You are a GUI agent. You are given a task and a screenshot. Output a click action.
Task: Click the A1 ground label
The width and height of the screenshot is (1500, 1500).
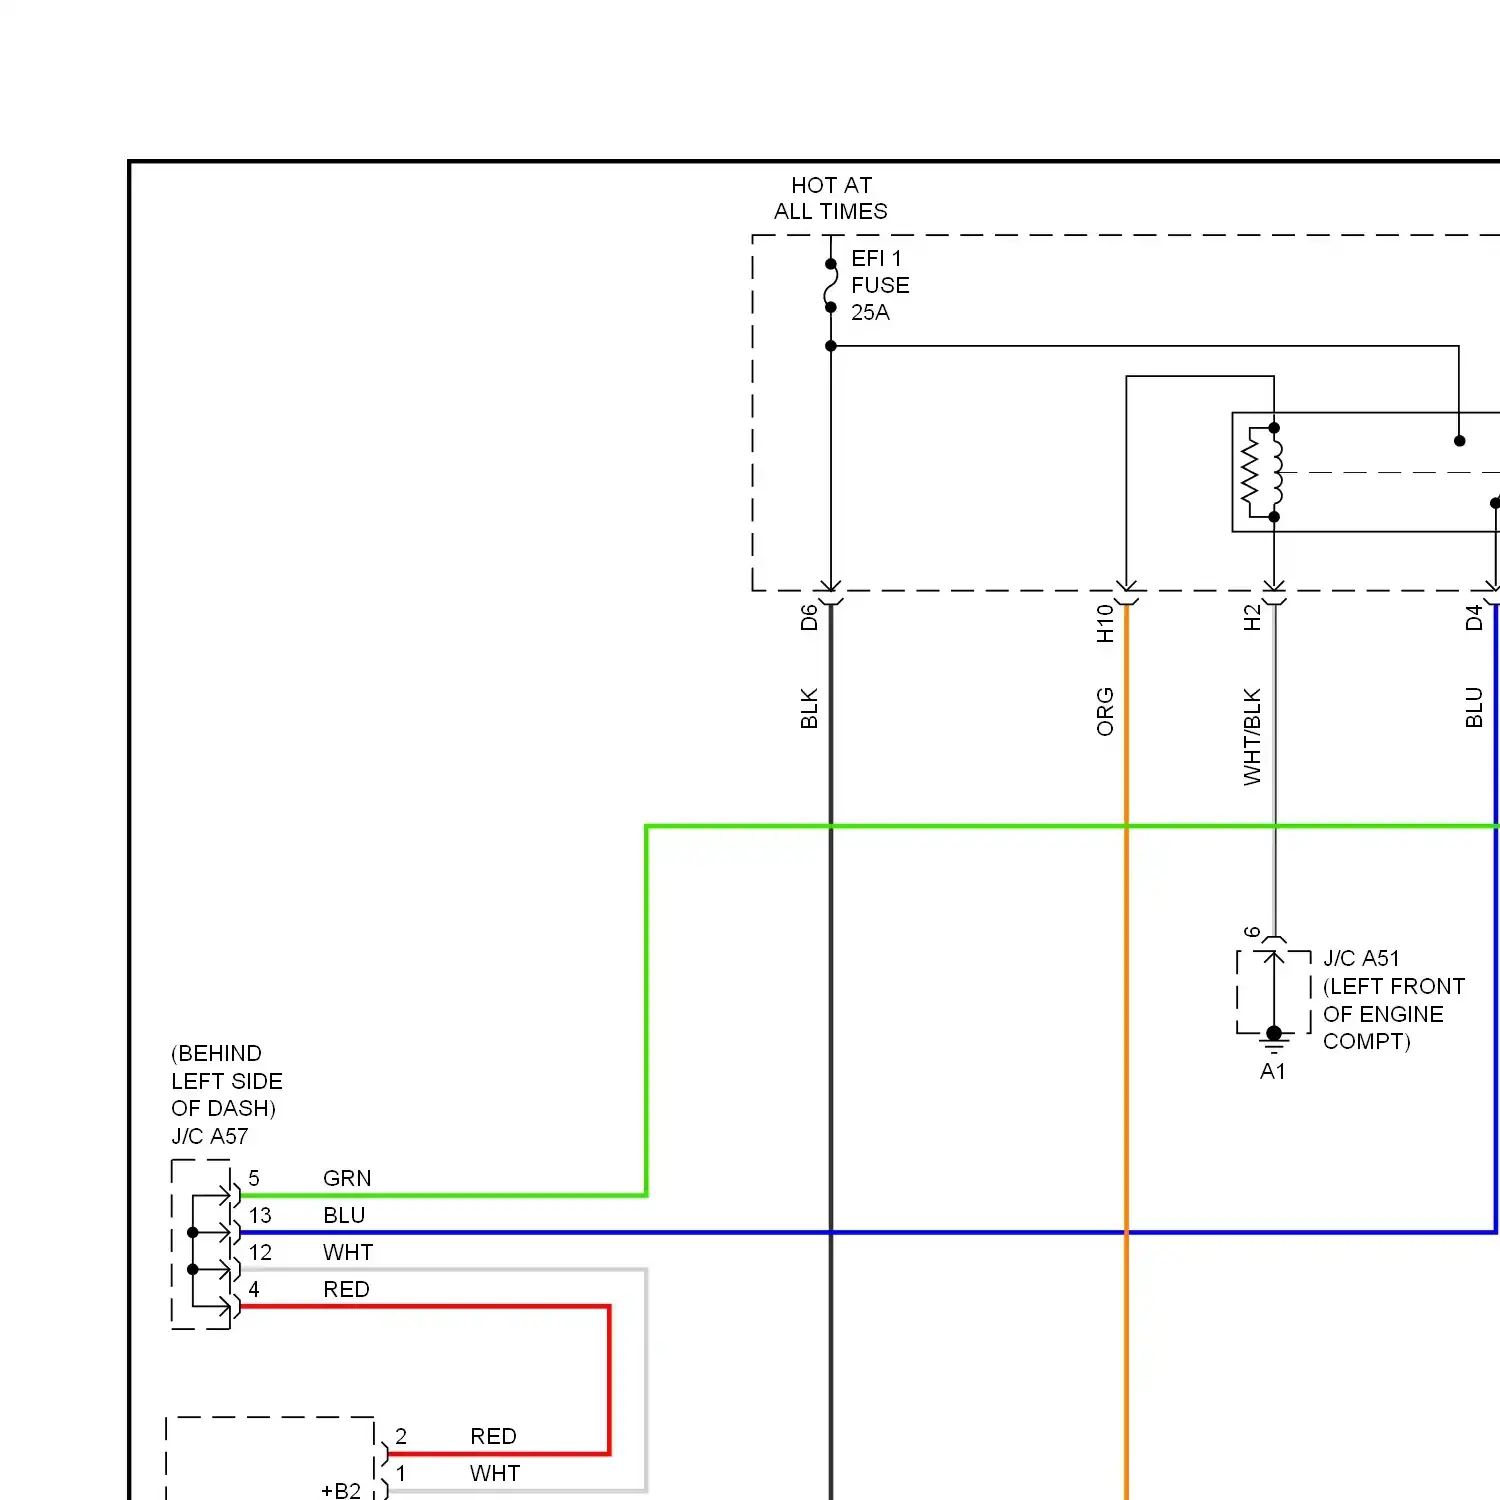point(1273,1072)
